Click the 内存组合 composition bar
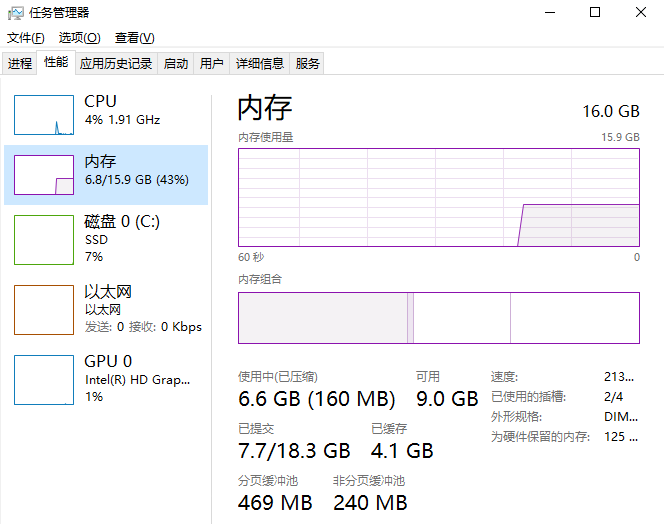This screenshot has width=664, height=524. pos(438,318)
